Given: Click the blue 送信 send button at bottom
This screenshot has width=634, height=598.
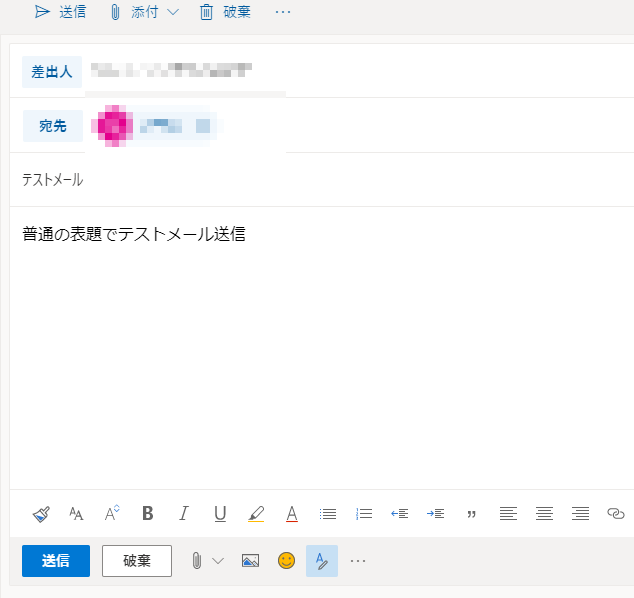Looking at the screenshot, I should [x=56, y=561].
